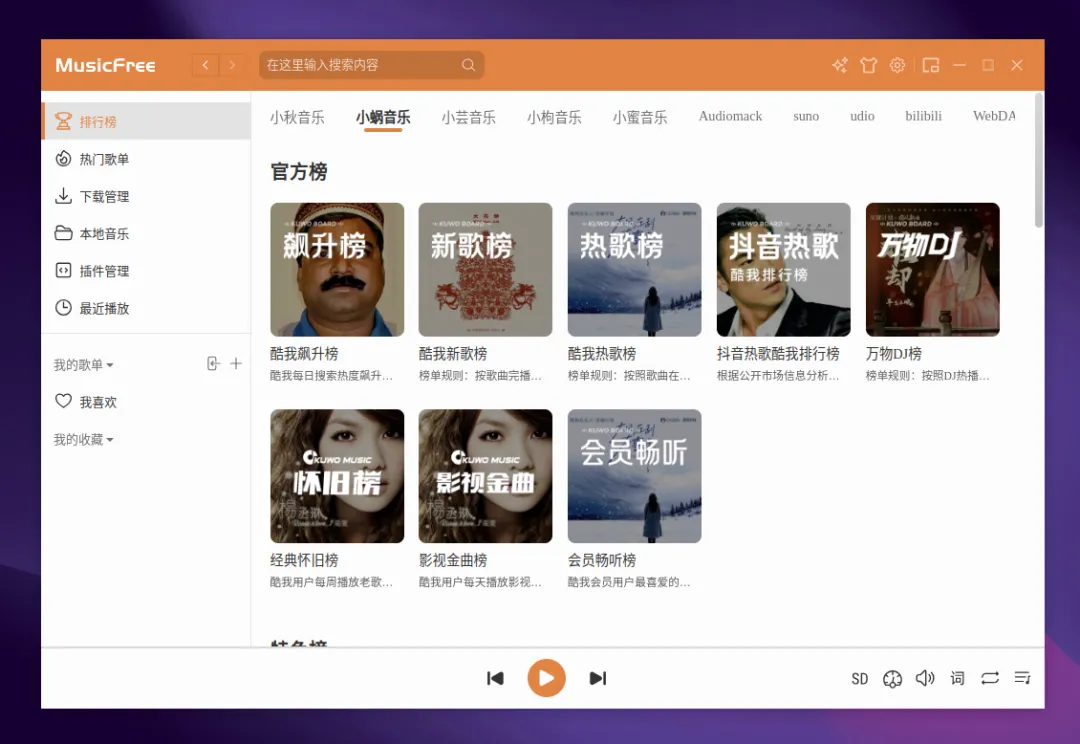
Task: Open playback speed dial icon
Action: [x=892, y=679]
